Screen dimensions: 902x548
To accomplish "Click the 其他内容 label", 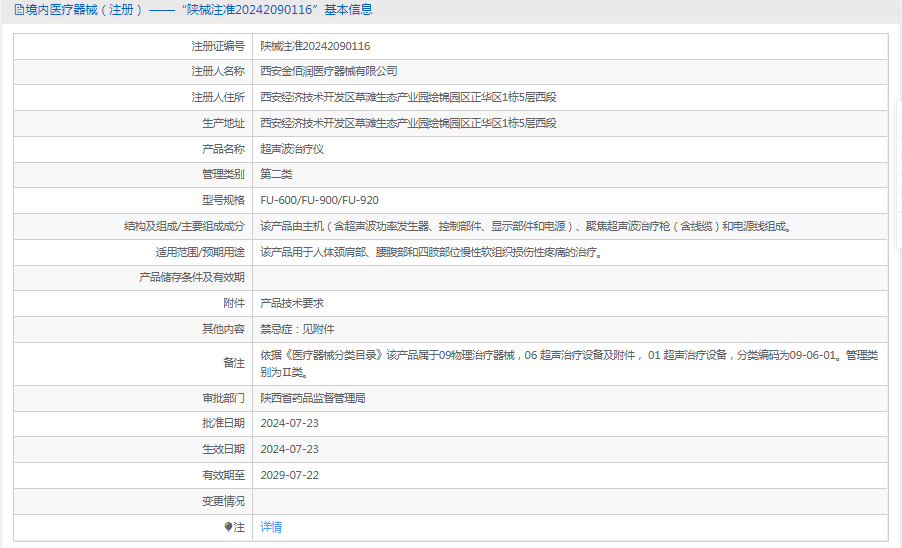I will 223,329.
